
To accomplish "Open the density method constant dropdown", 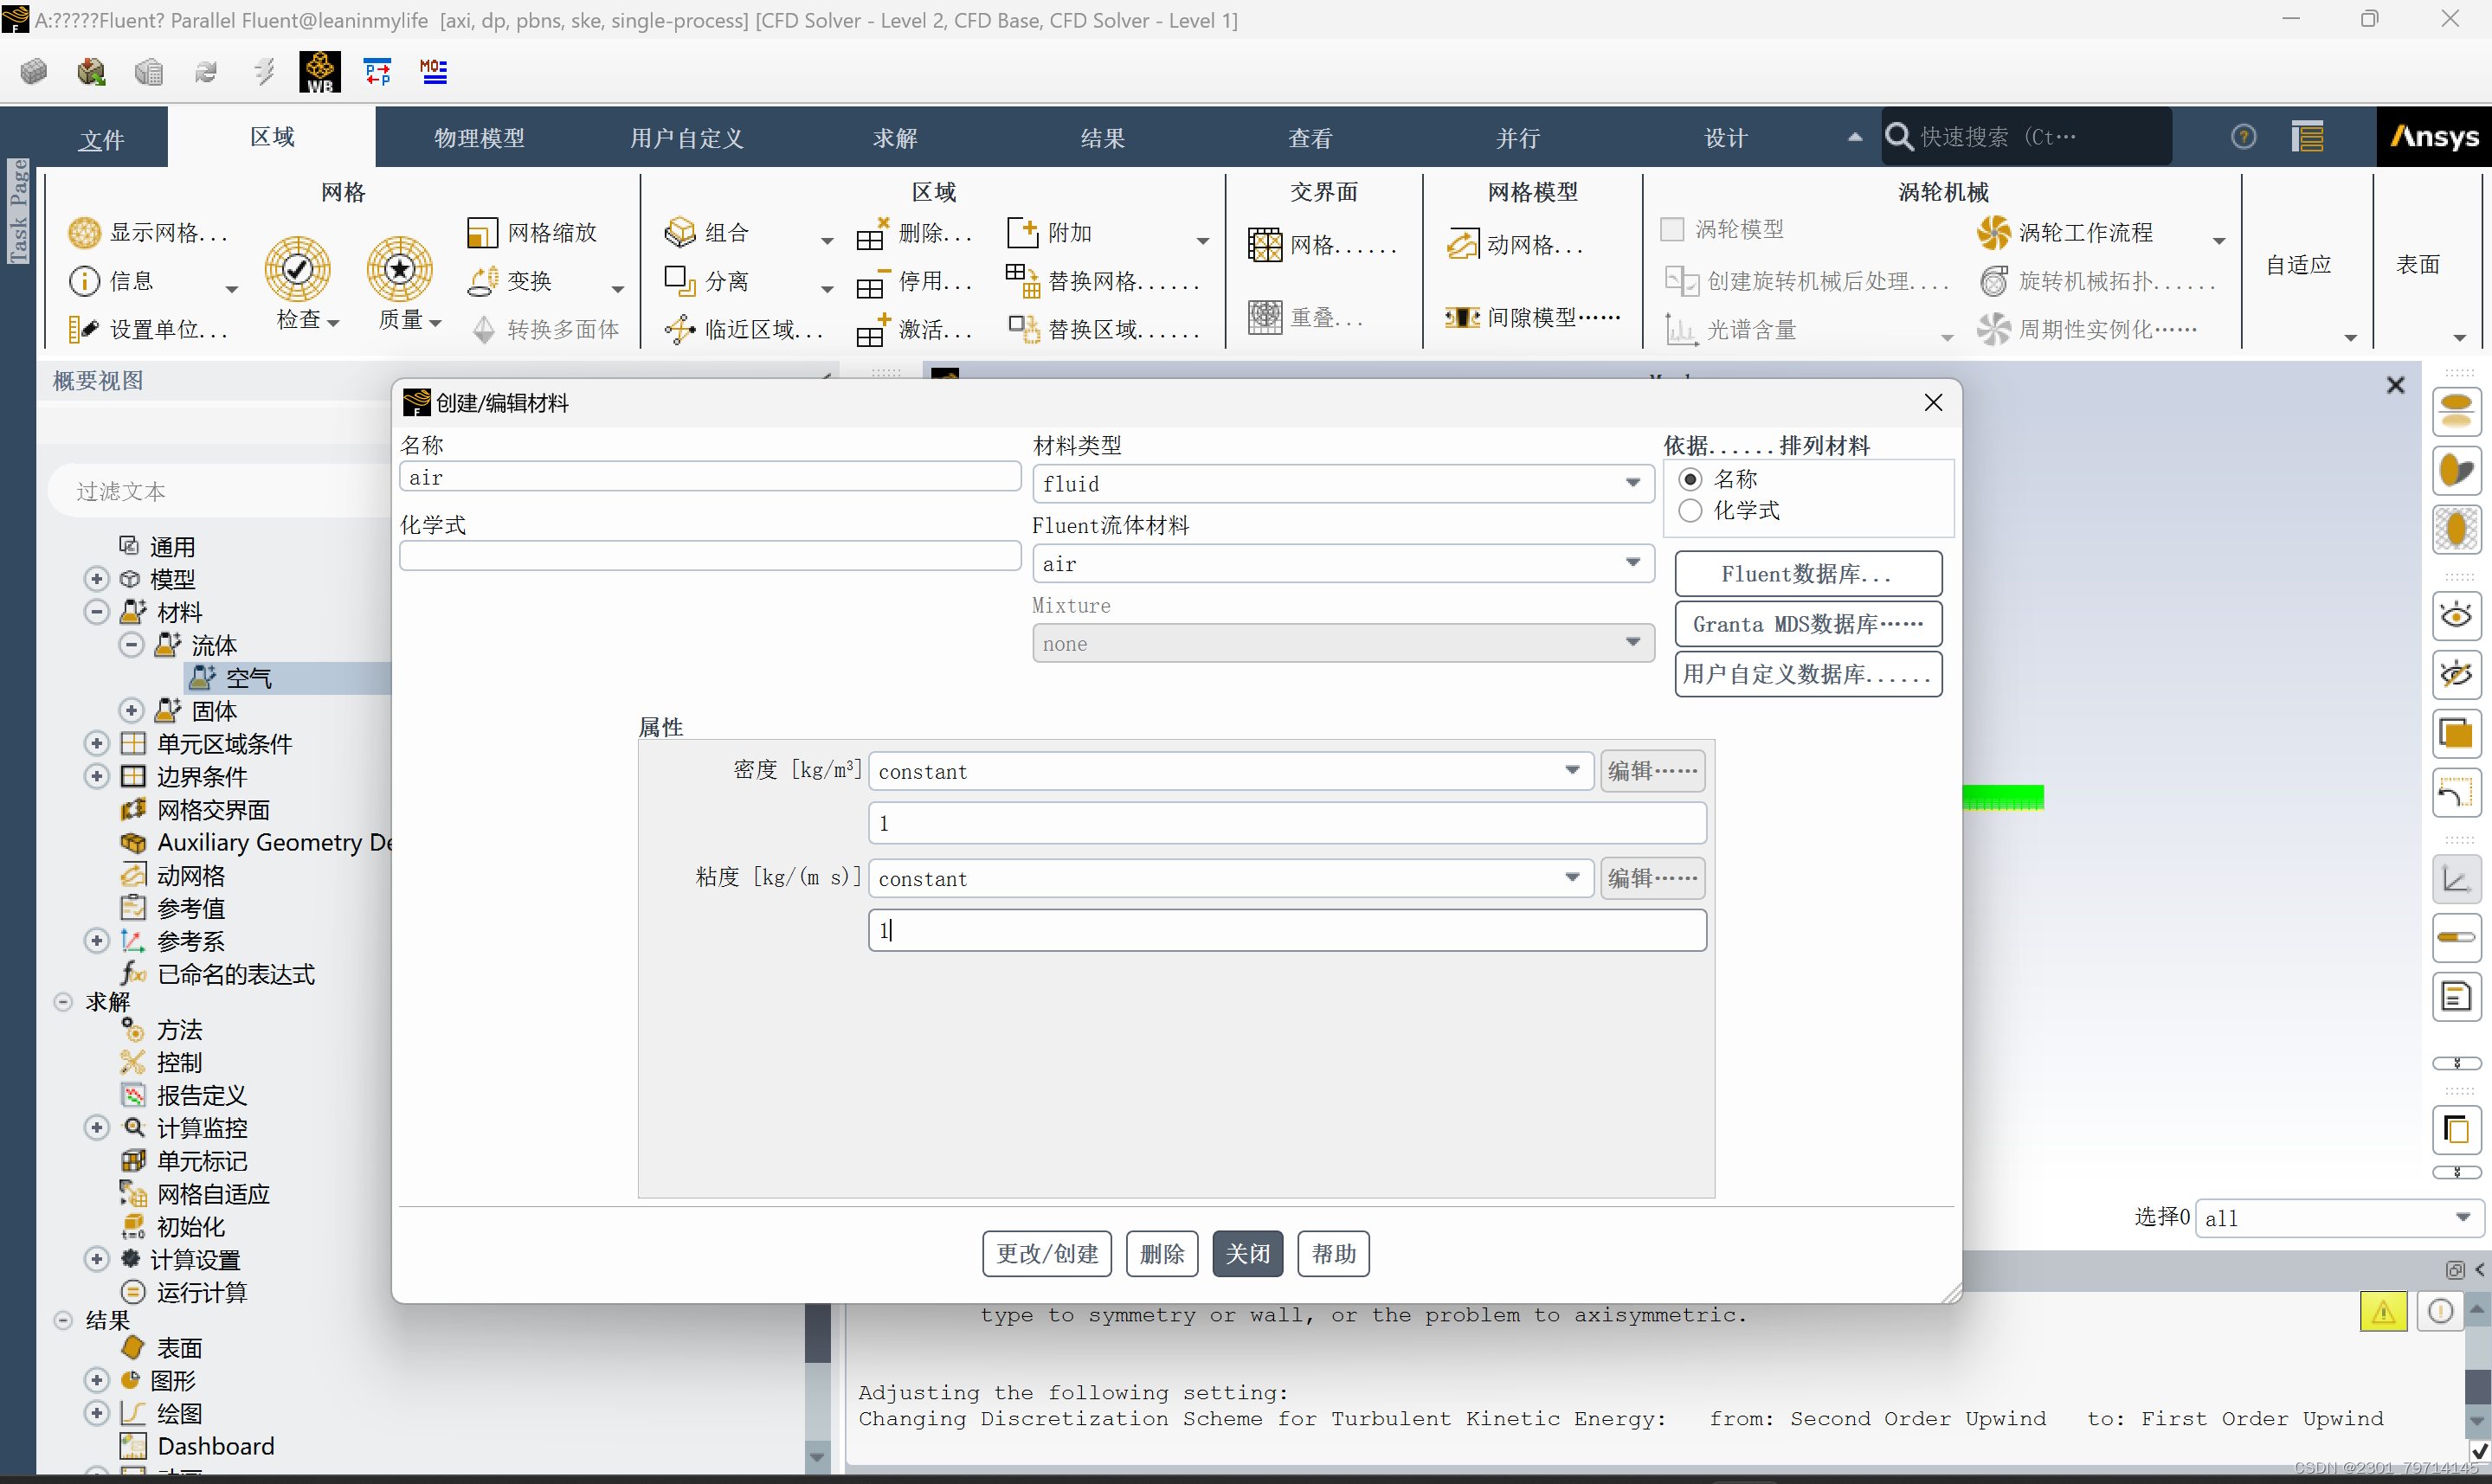I will tap(1230, 771).
